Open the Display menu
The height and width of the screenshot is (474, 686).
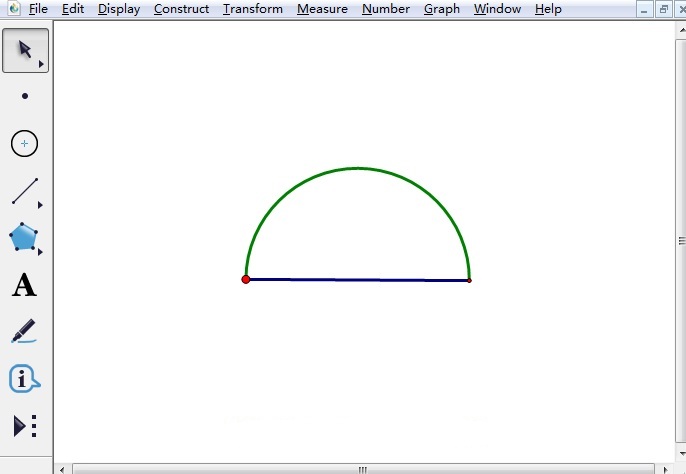119,9
